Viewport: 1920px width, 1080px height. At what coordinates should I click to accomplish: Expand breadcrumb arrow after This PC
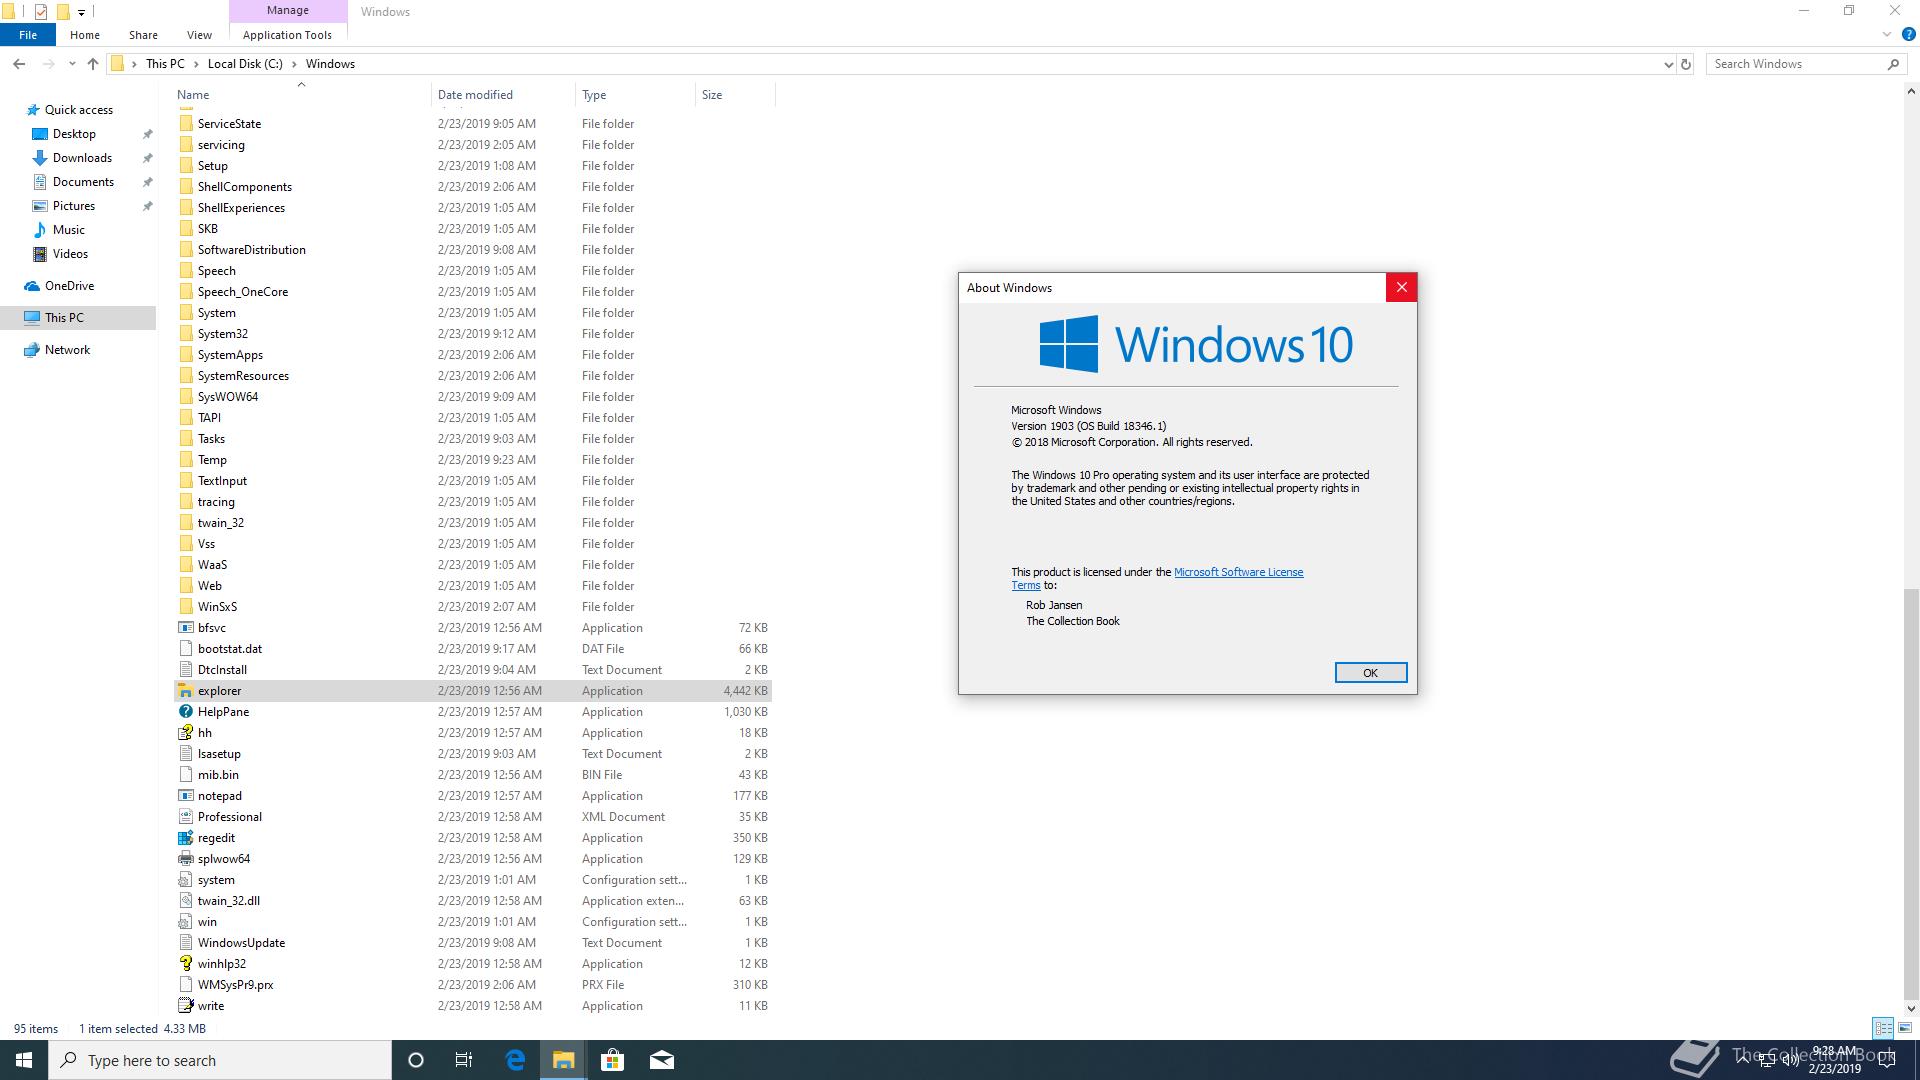coord(195,64)
